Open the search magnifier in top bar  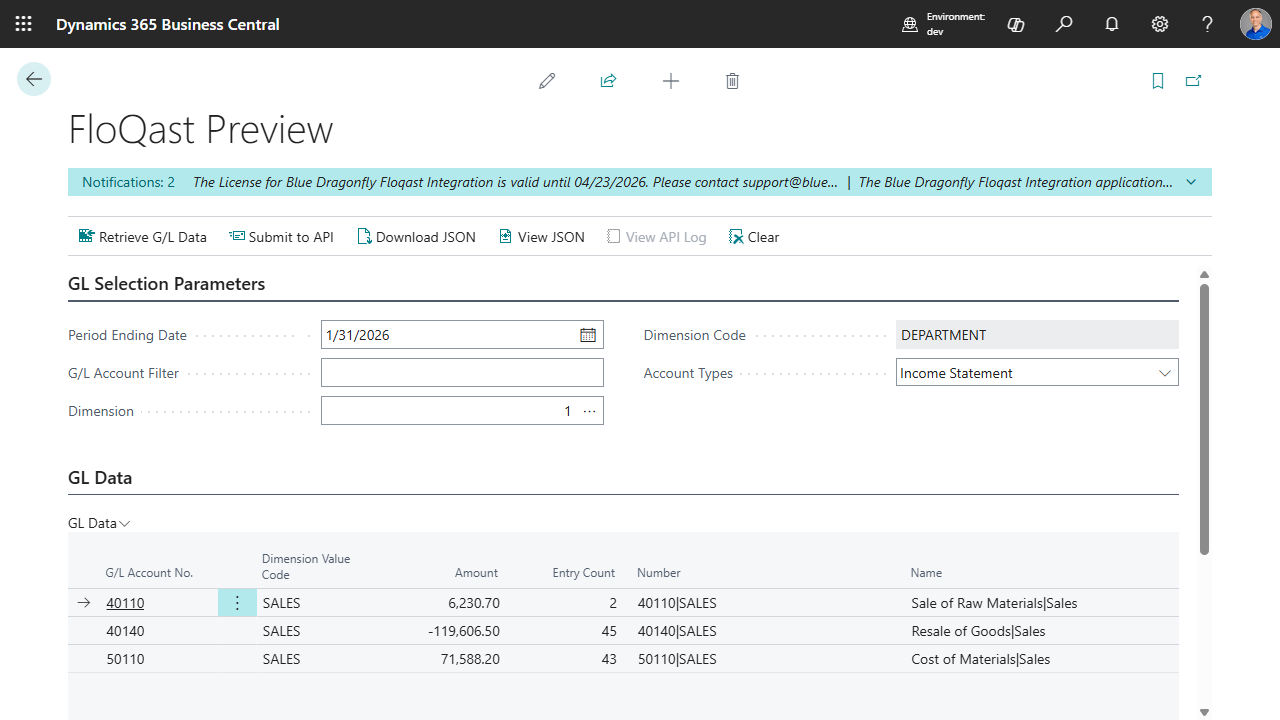tap(1064, 24)
